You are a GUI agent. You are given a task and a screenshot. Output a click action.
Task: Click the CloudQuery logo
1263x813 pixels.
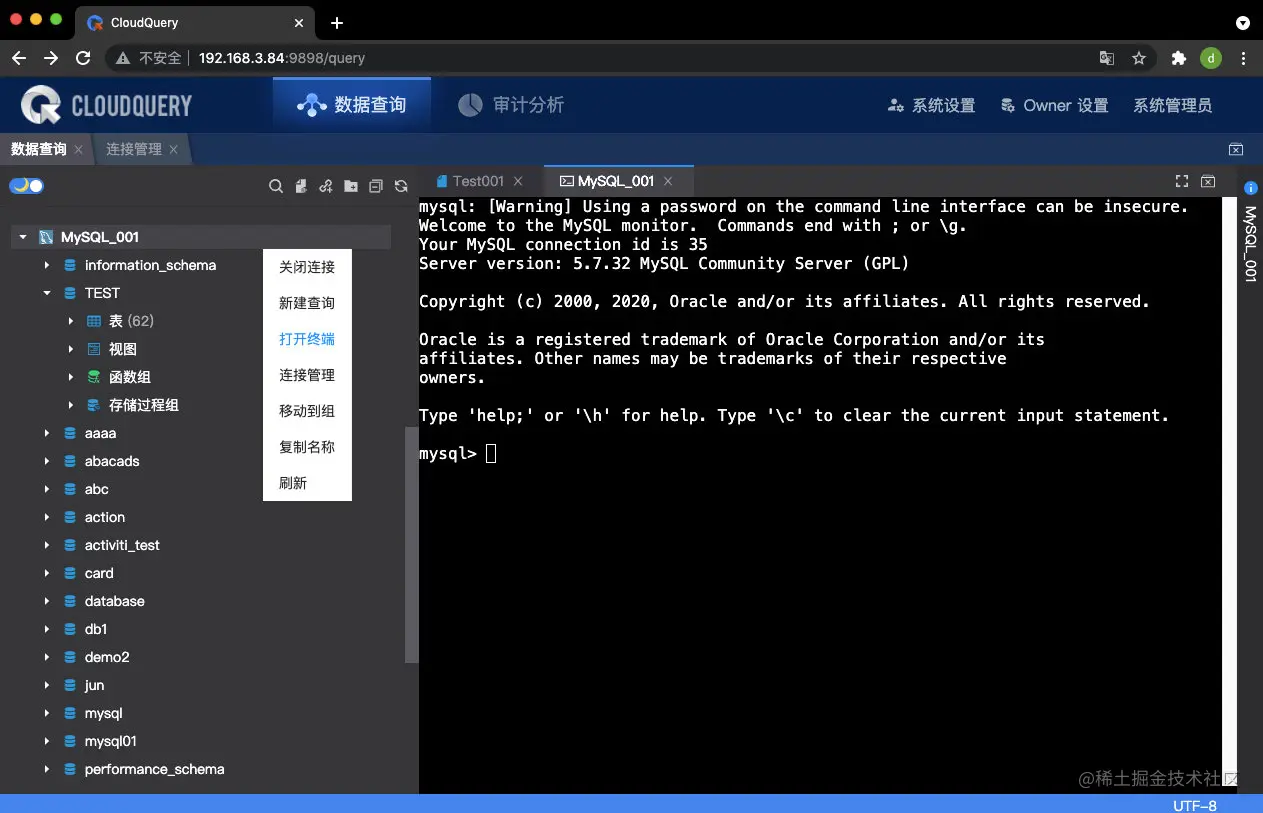click(x=107, y=105)
